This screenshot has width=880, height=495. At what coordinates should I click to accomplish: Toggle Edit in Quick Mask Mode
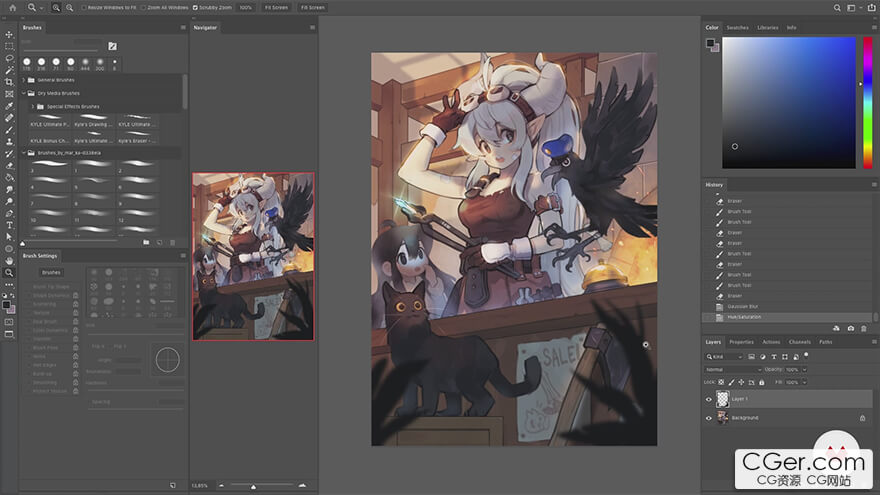(9, 322)
